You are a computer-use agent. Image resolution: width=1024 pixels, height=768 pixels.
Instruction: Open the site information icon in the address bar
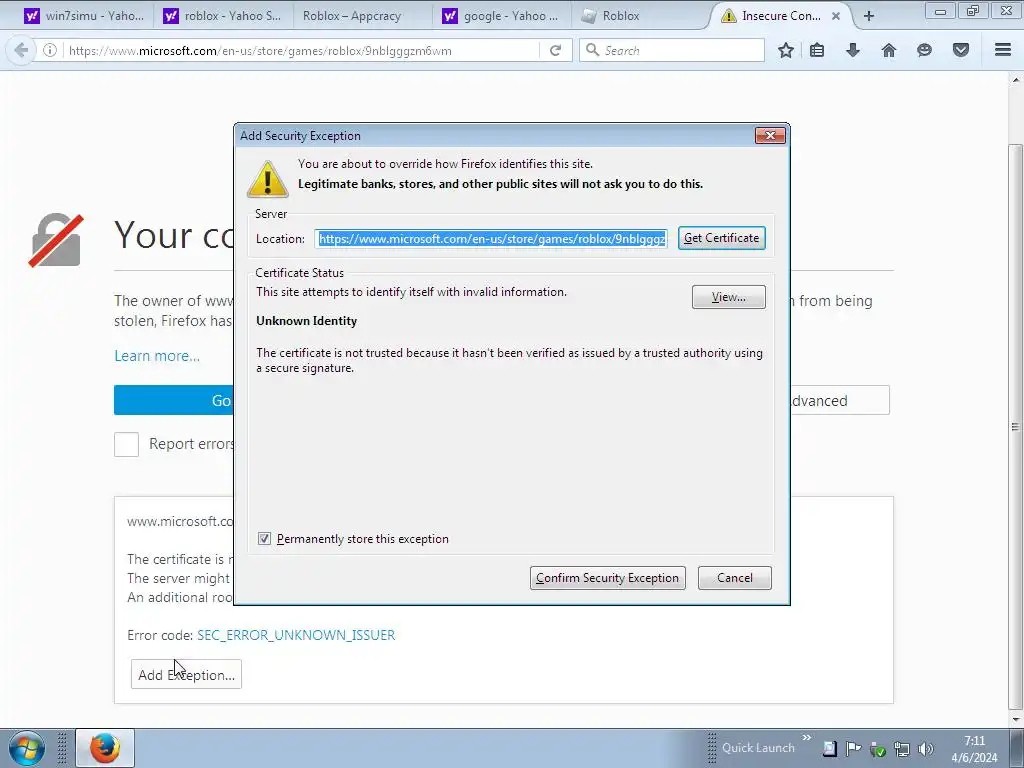(x=50, y=50)
